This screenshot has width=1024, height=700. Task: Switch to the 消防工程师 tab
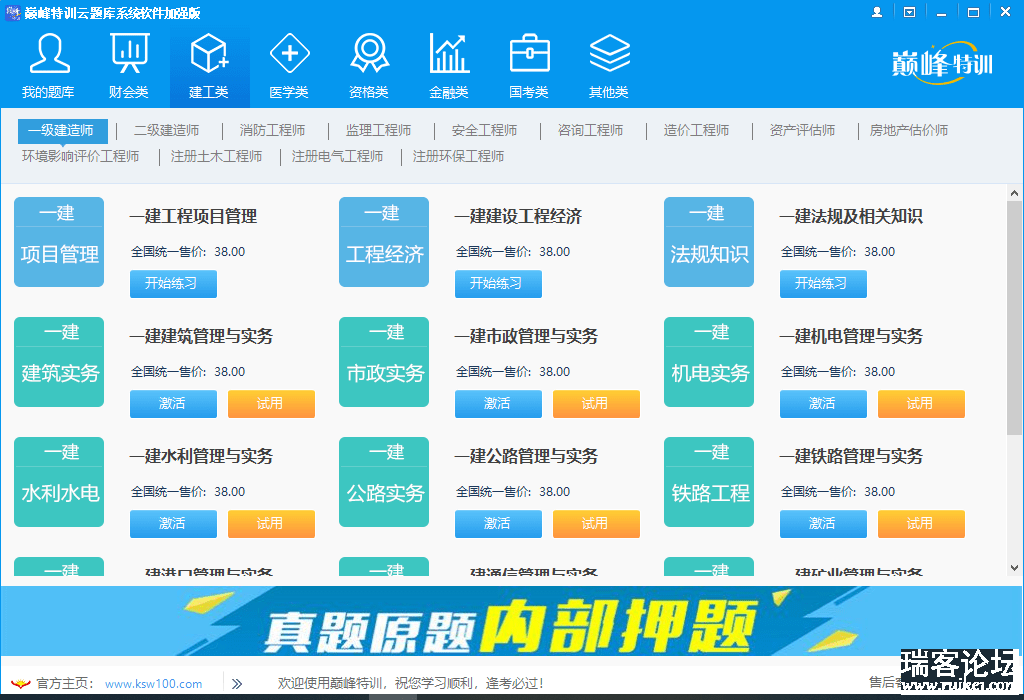pos(272,130)
